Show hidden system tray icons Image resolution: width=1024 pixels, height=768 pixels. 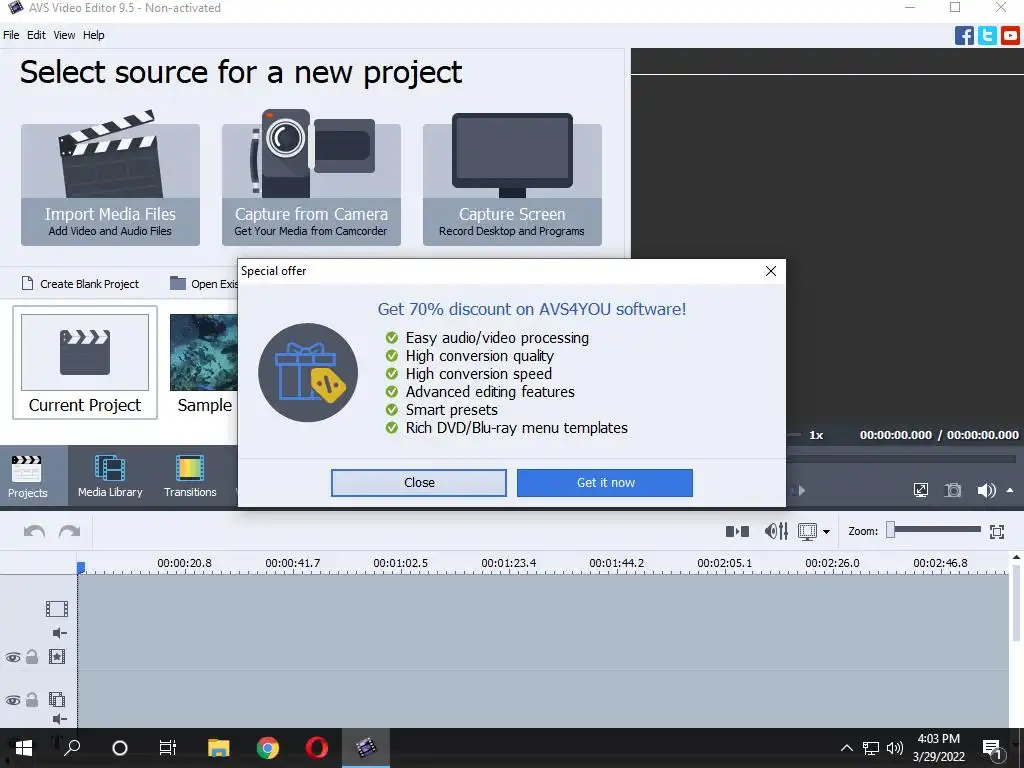tap(846, 748)
